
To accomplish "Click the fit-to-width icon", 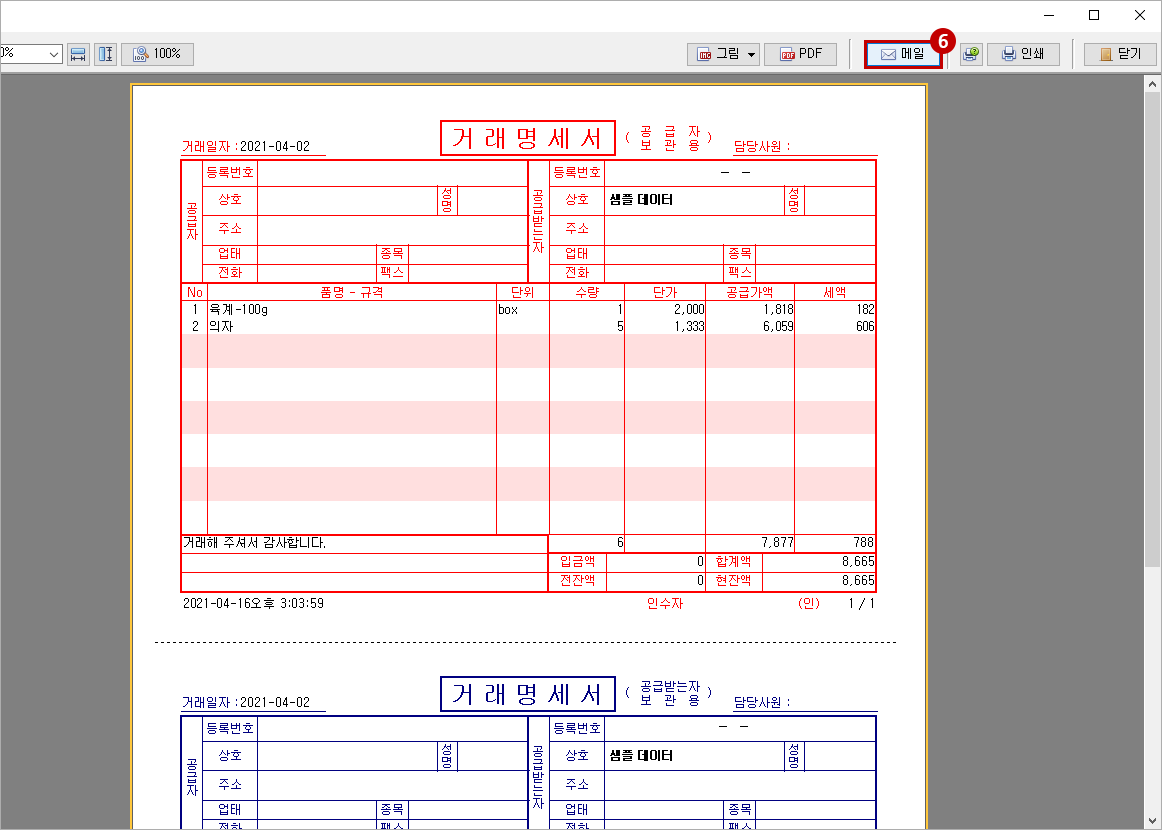I will click(78, 54).
